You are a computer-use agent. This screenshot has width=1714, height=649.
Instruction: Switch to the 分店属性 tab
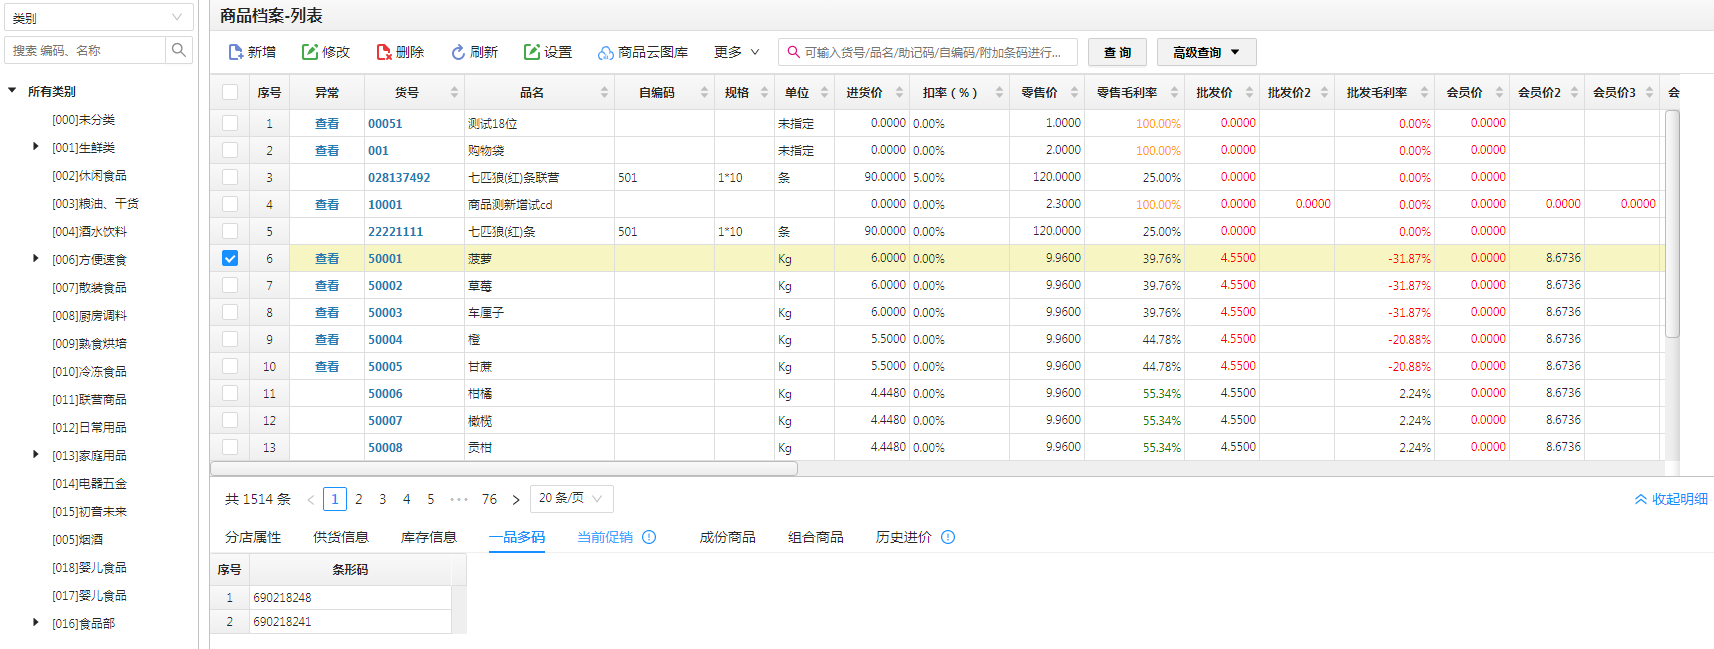253,537
